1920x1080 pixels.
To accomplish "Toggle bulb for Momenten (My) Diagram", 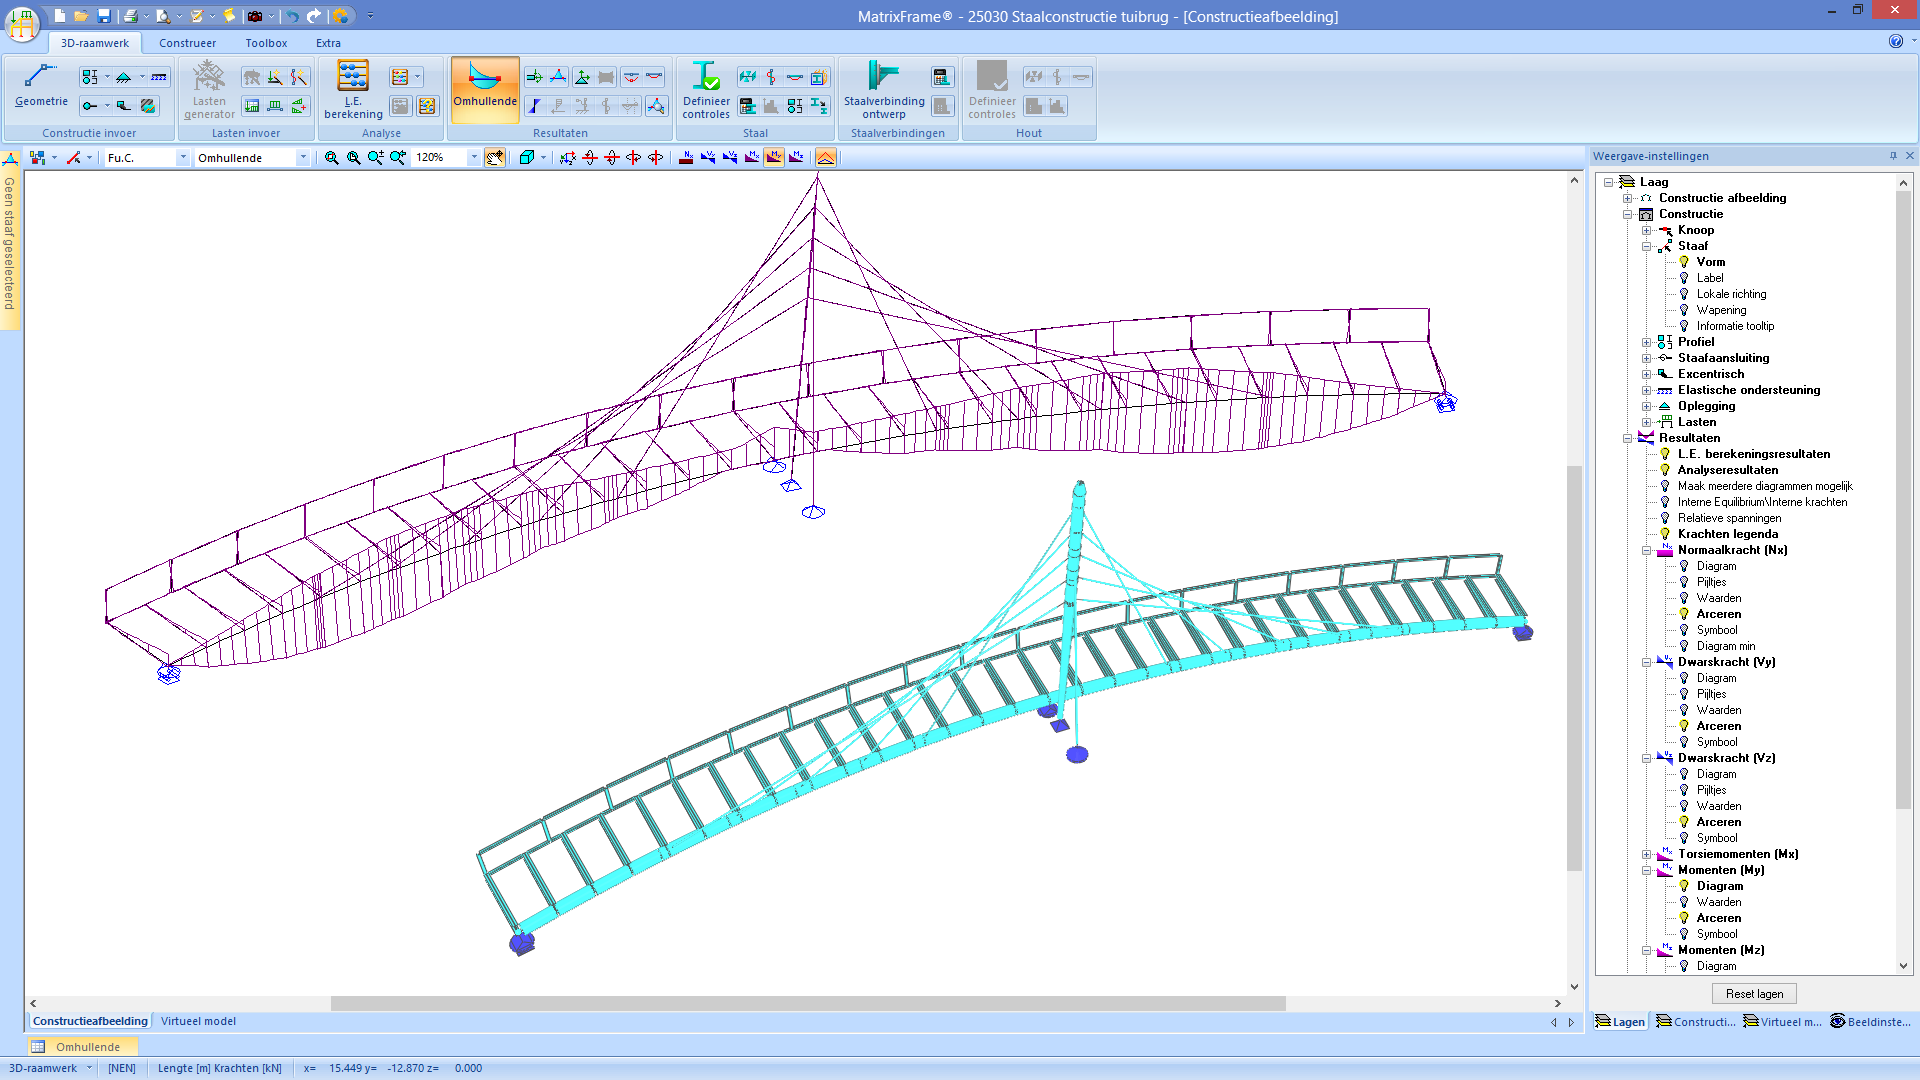I will [x=1684, y=886].
